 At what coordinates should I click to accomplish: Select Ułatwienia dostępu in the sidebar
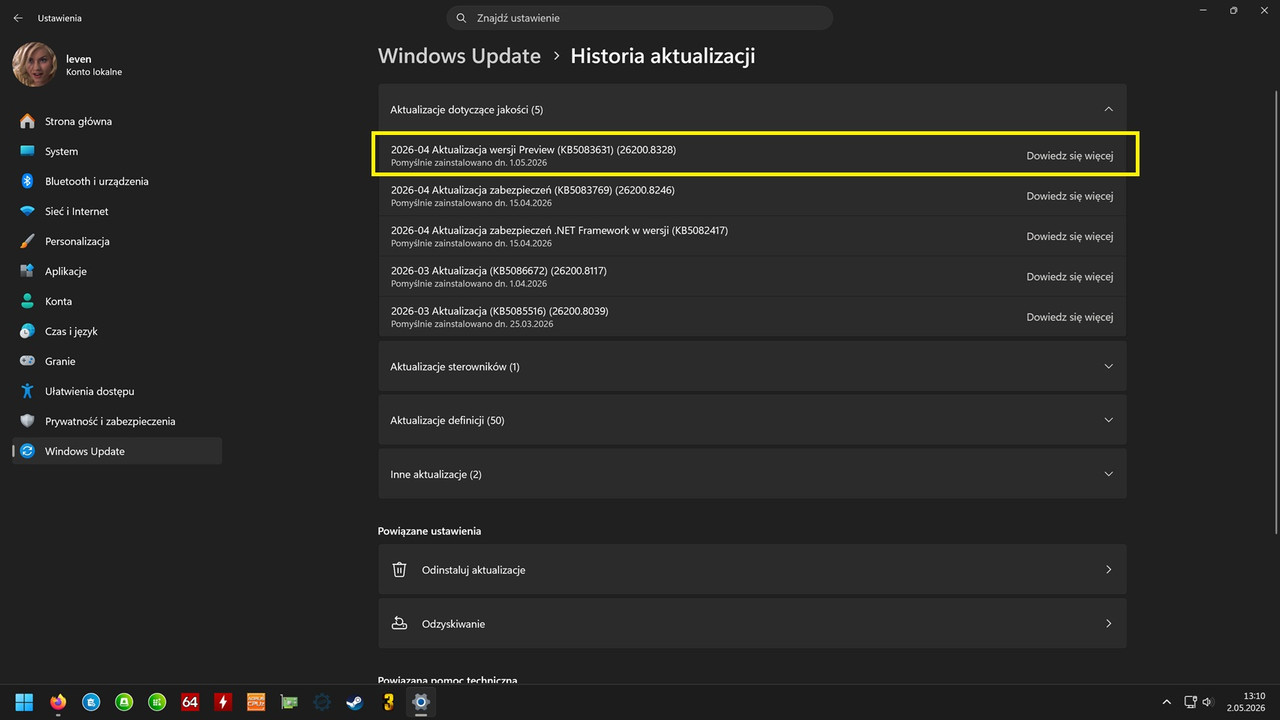click(x=117, y=391)
